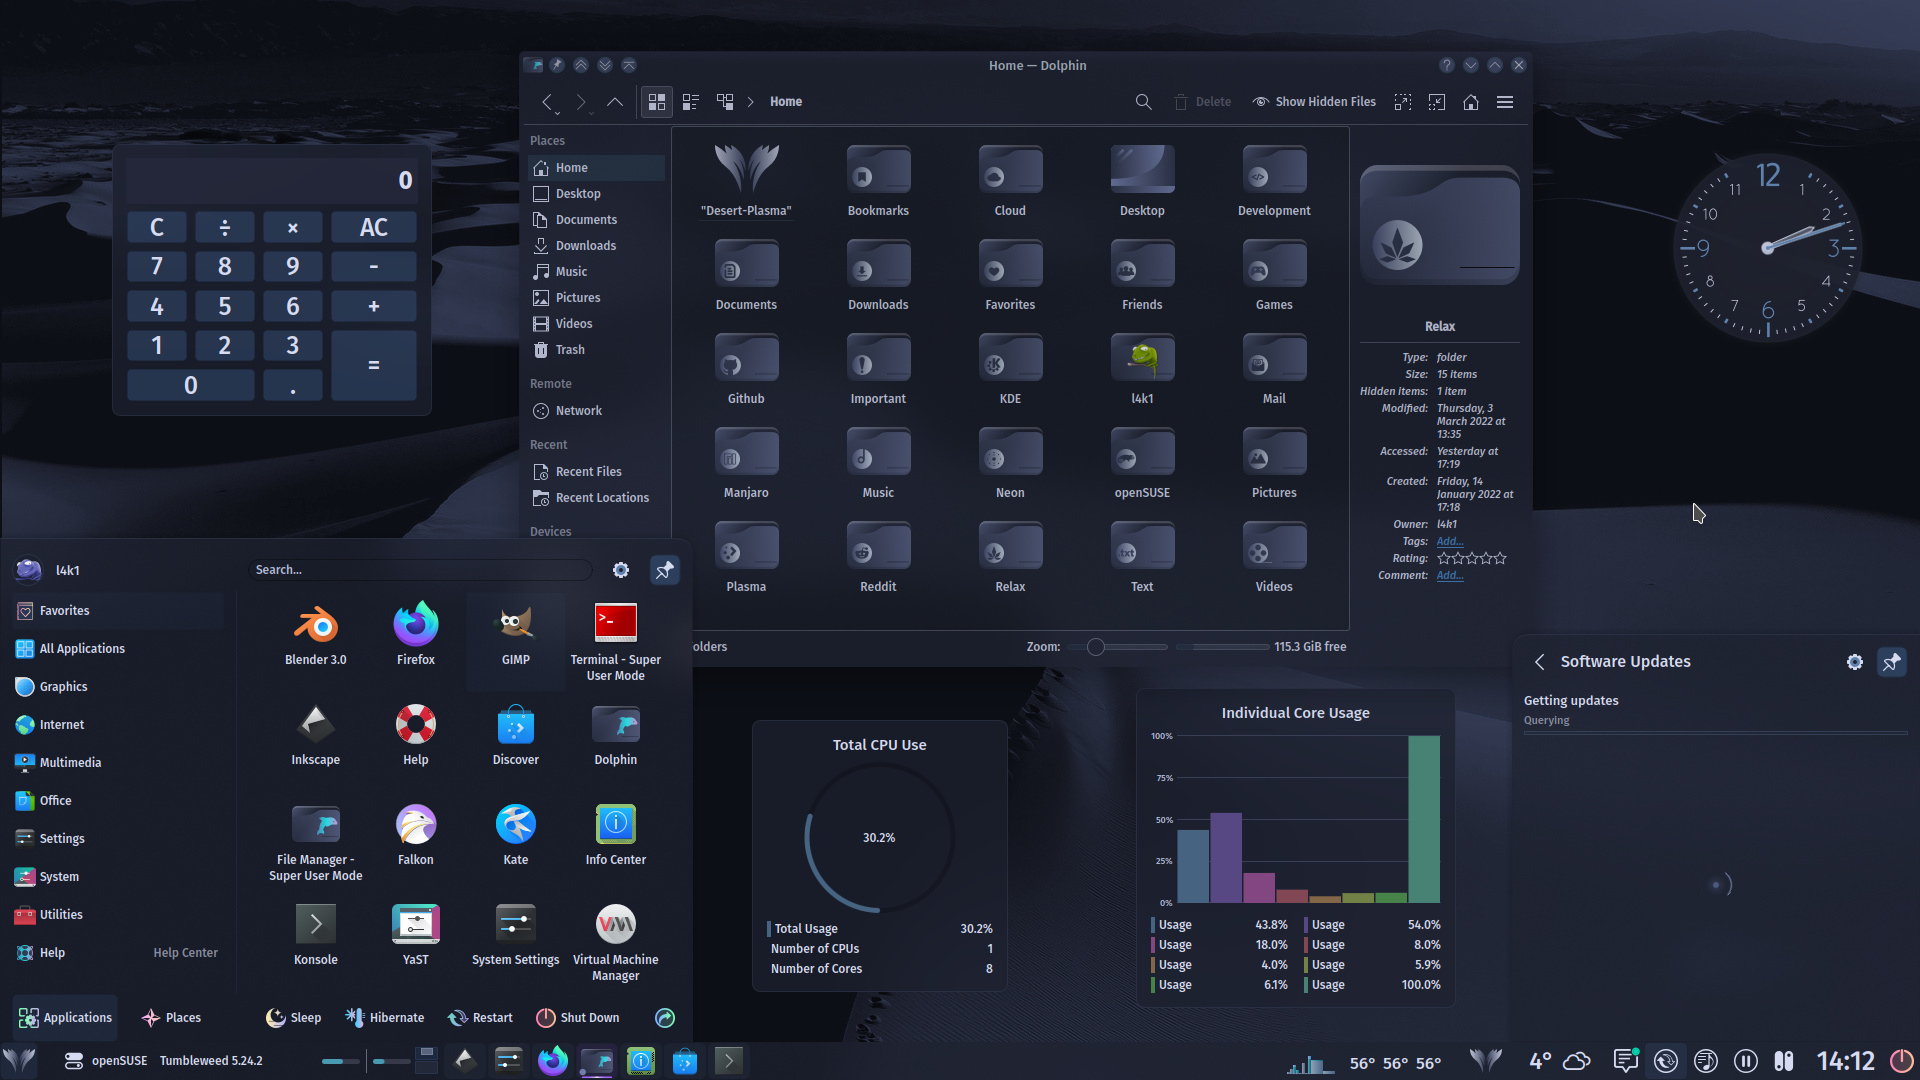Click the Shut Down button
Screen dimensions: 1920x1080
coord(578,1018)
